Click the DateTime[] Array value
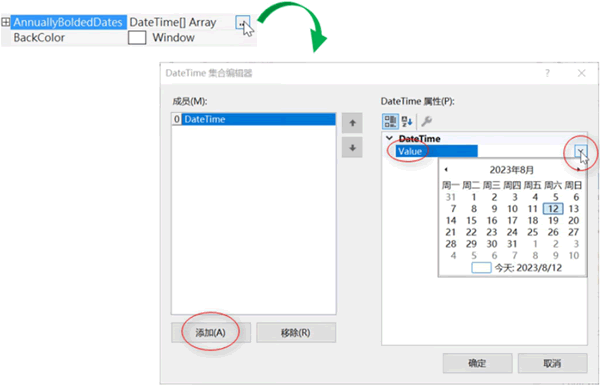Viewport: 600px width, 386px height. coord(173,22)
